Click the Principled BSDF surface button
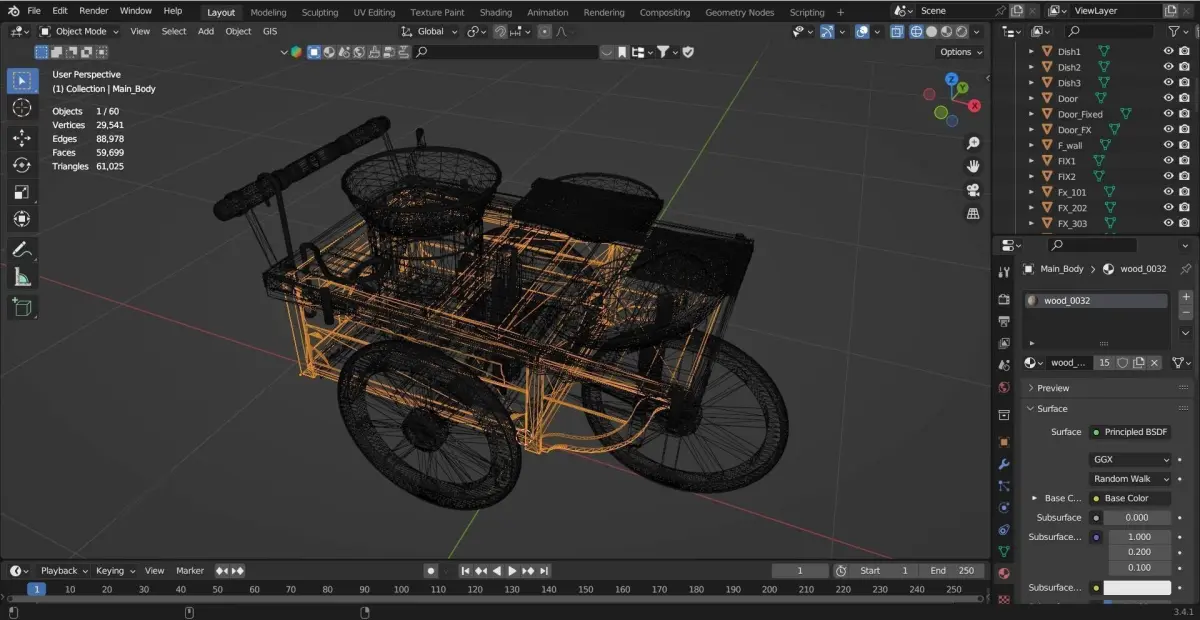This screenshot has height=620, width=1200. tap(1130, 432)
